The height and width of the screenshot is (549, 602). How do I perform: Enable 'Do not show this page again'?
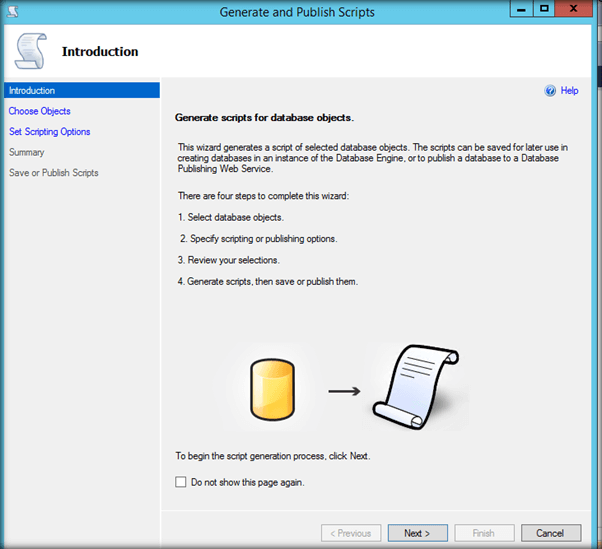click(x=180, y=482)
